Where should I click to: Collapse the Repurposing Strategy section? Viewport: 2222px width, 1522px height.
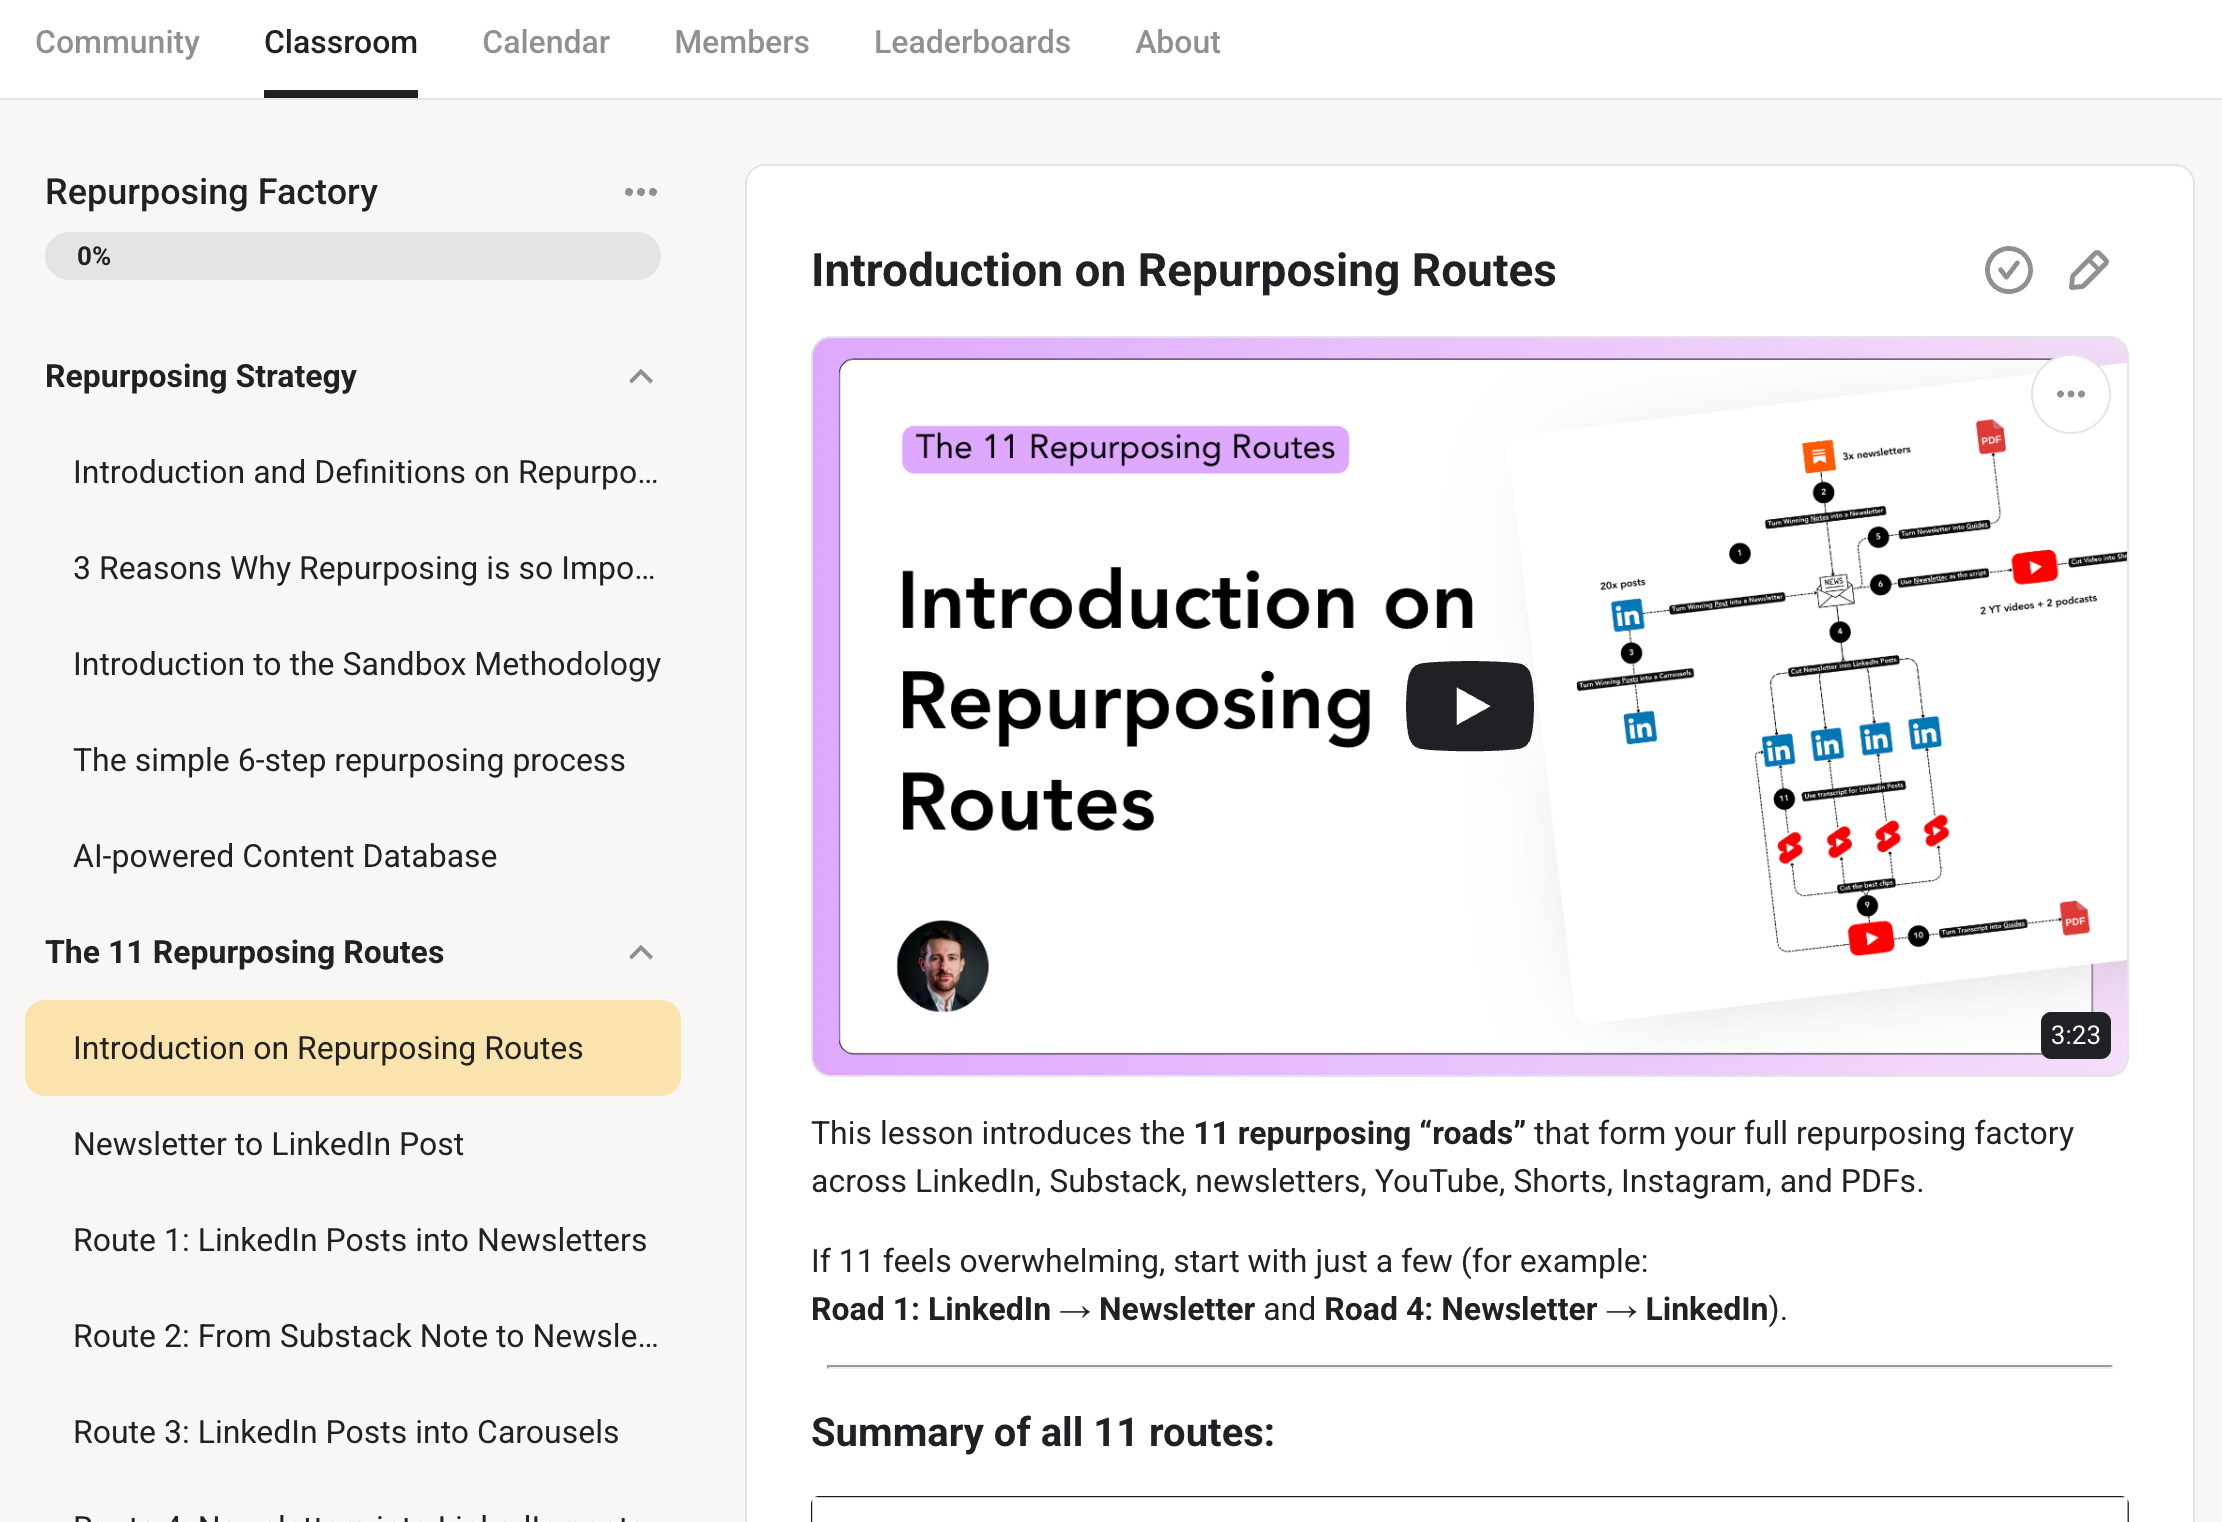click(x=640, y=377)
